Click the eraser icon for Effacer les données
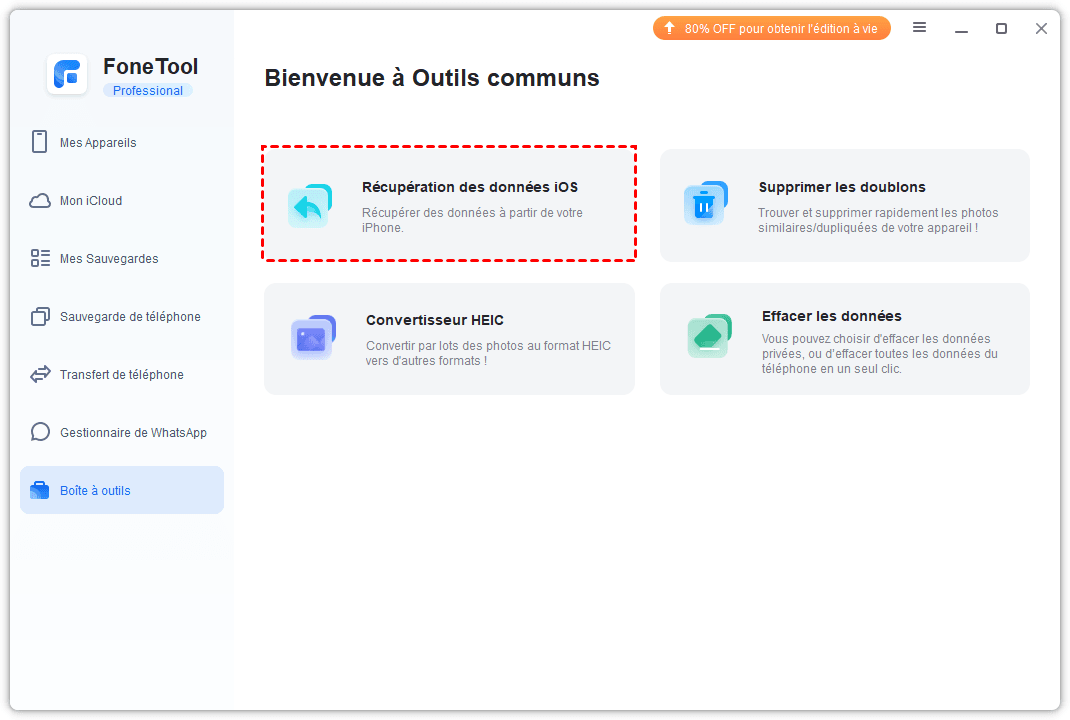The height and width of the screenshot is (720, 1070). (709, 335)
